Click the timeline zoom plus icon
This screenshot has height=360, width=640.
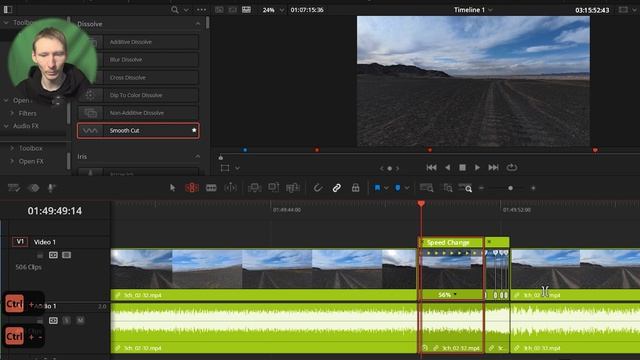click(533, 188)
